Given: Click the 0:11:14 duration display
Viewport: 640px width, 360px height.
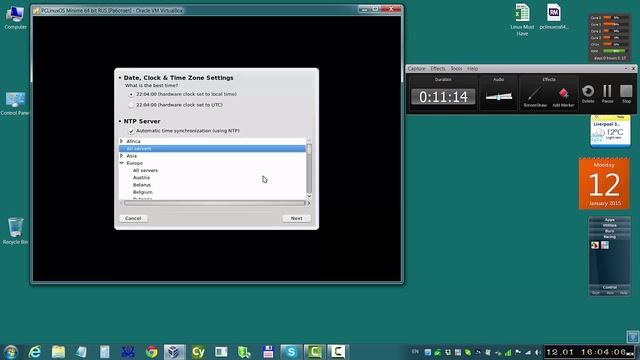Looking at the screenshot, I should click(443, 97).
